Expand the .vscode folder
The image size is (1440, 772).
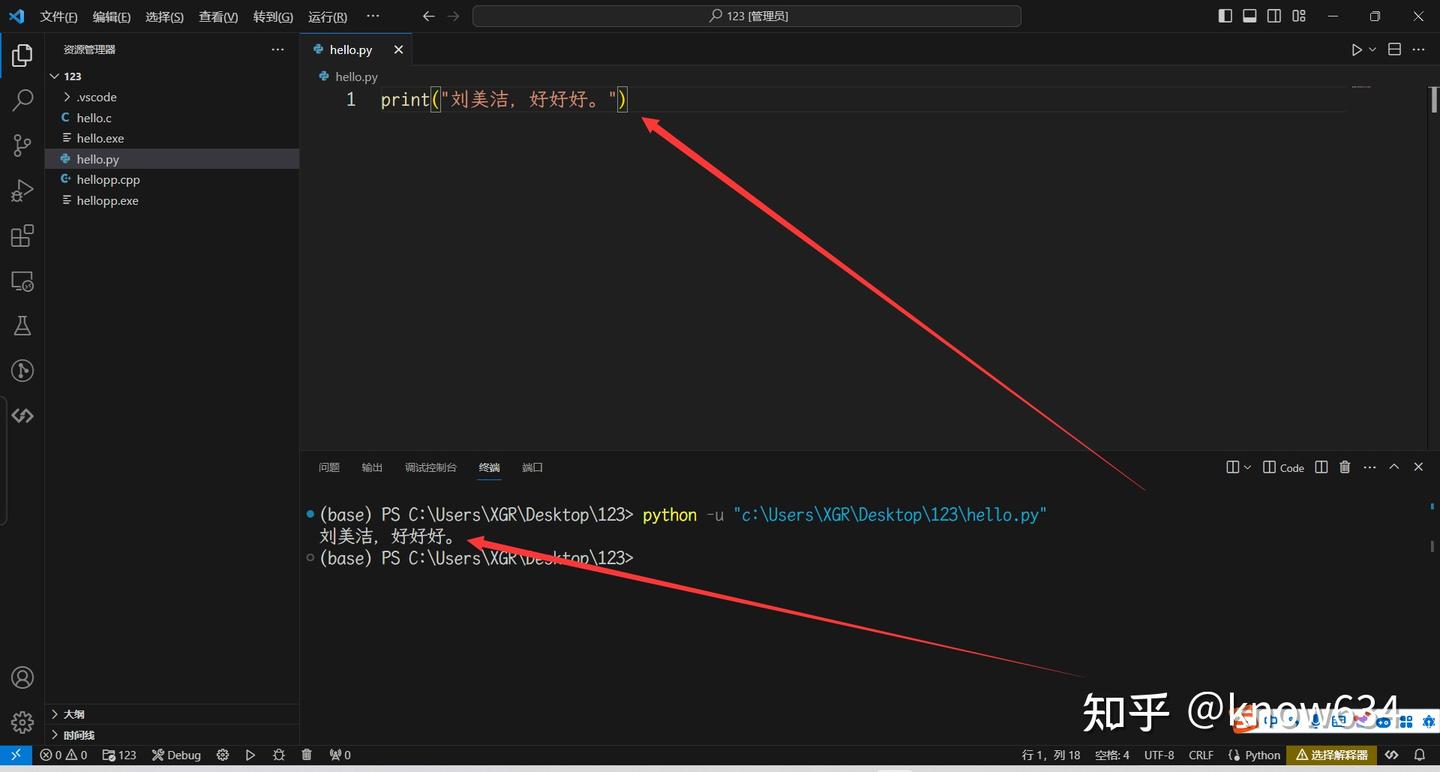tap(68, 96)
